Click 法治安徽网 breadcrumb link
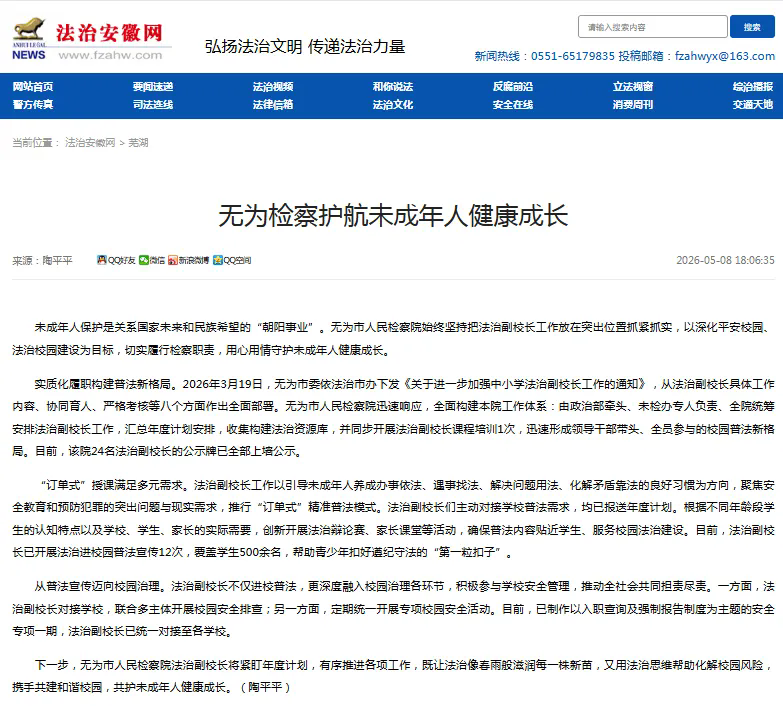Image resolution: width=783 pixels, height=706 pixels. (x=90, y=143)
